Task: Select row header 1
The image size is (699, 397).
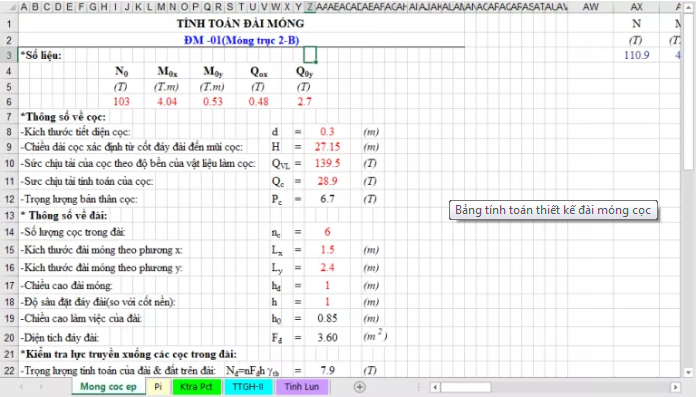Action: [9, 23]
